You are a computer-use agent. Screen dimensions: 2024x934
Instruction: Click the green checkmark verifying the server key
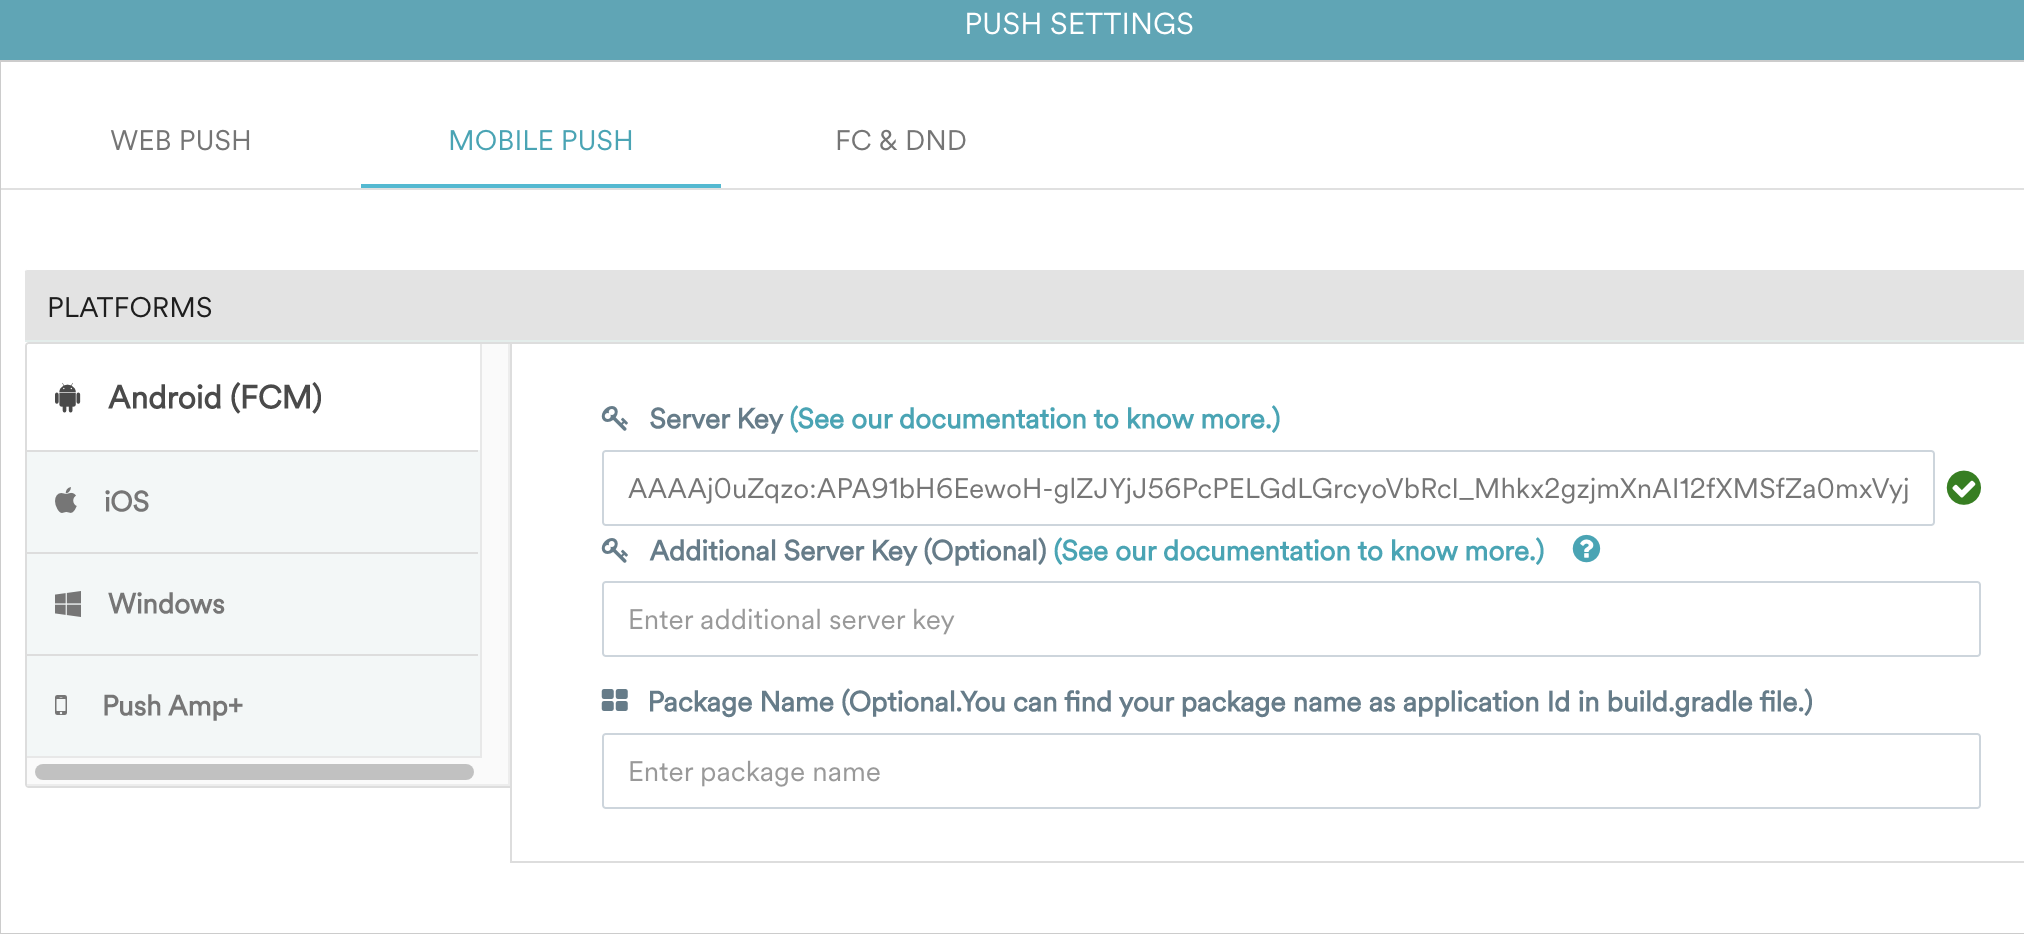tap(1964, 488)
